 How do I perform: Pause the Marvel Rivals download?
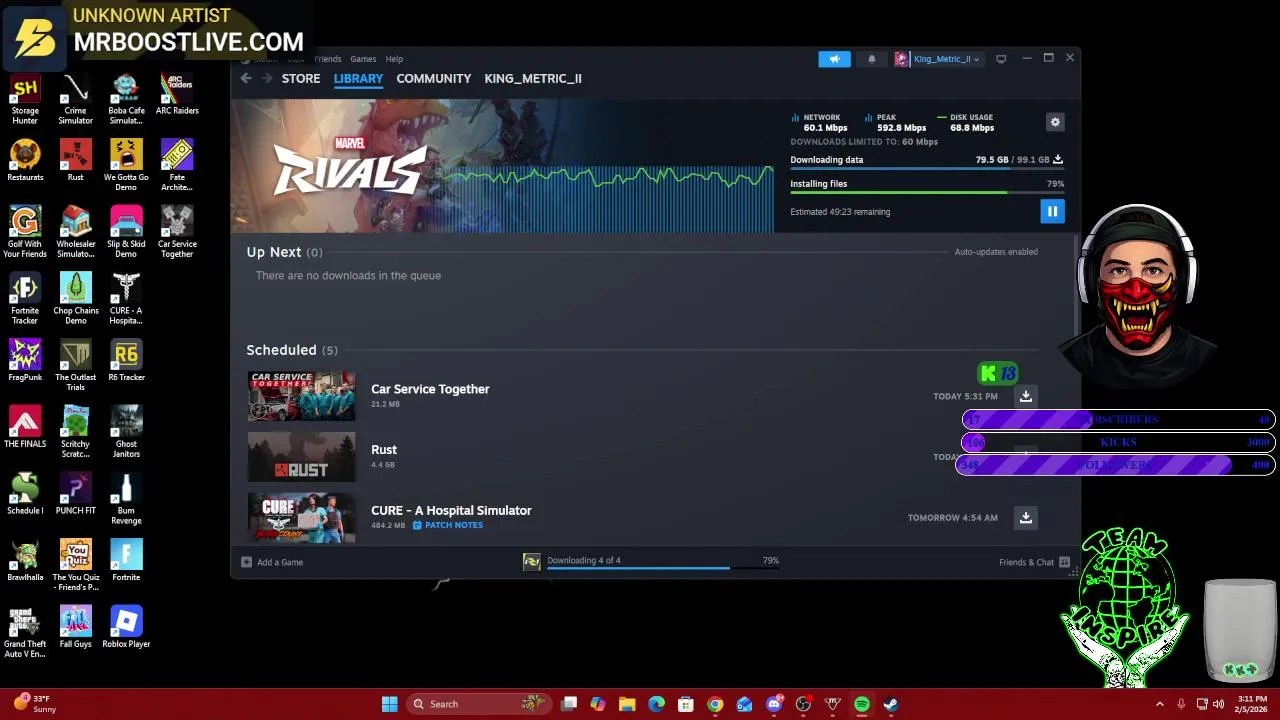click(1052, 211)
